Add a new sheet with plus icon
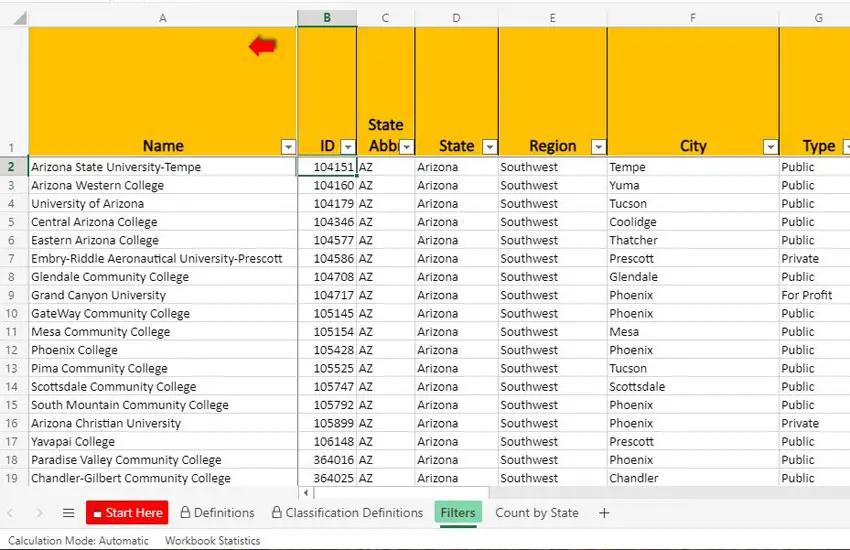Screen dimensions: 850x550 (604, 513)
